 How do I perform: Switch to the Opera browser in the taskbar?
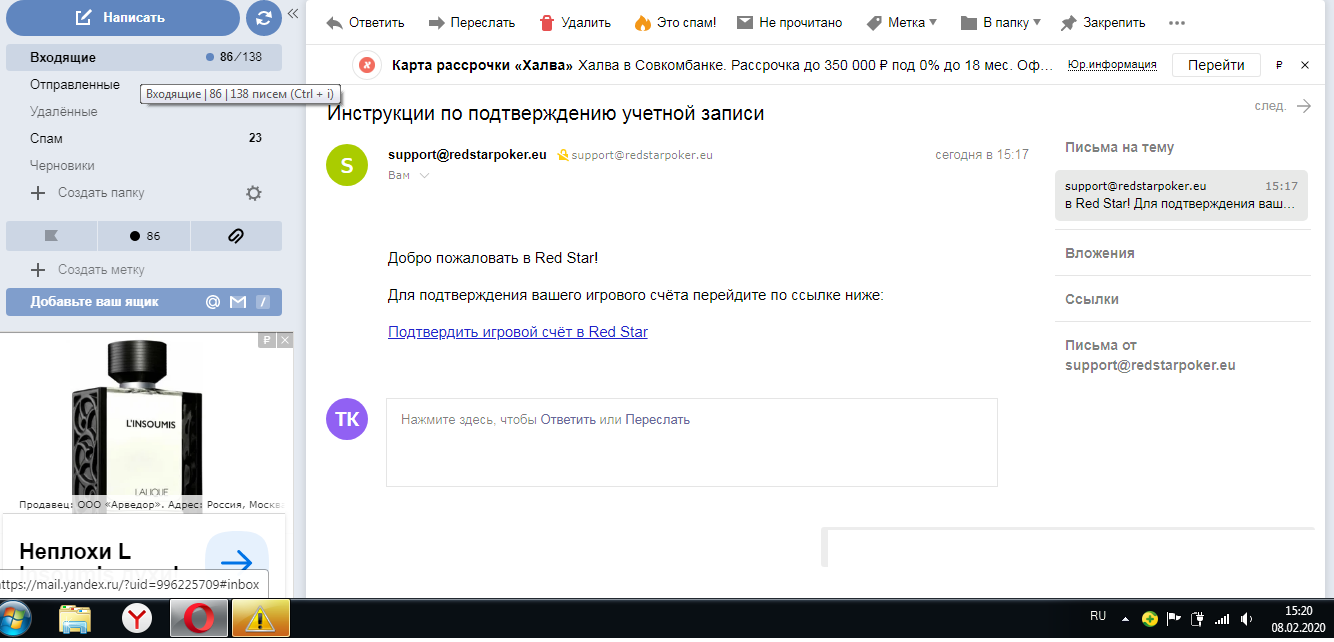click(x=199, y=620)
